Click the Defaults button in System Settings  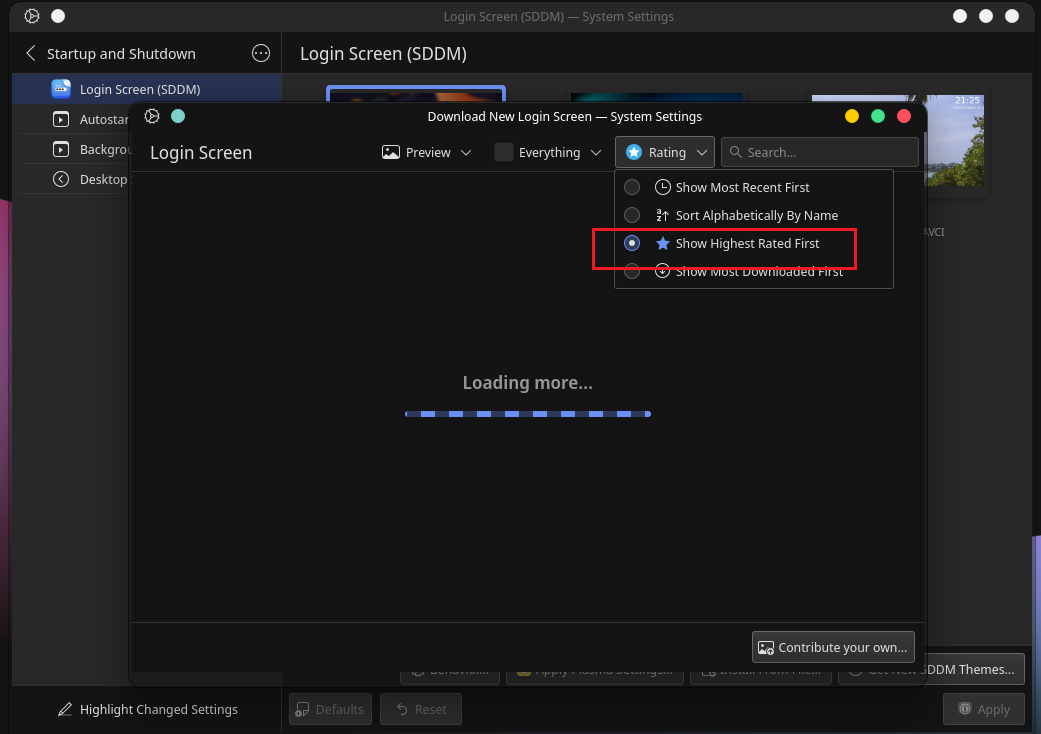tap(330, 709)
